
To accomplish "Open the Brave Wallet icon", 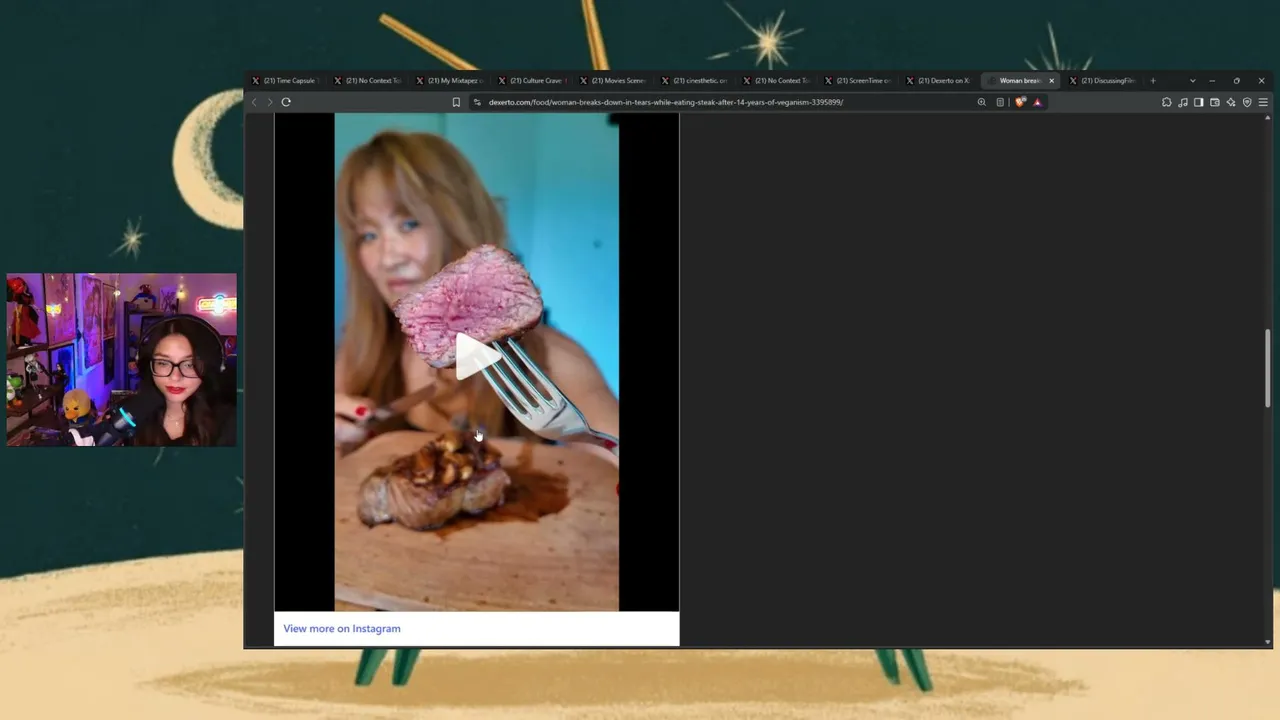I will (1215, 102).
